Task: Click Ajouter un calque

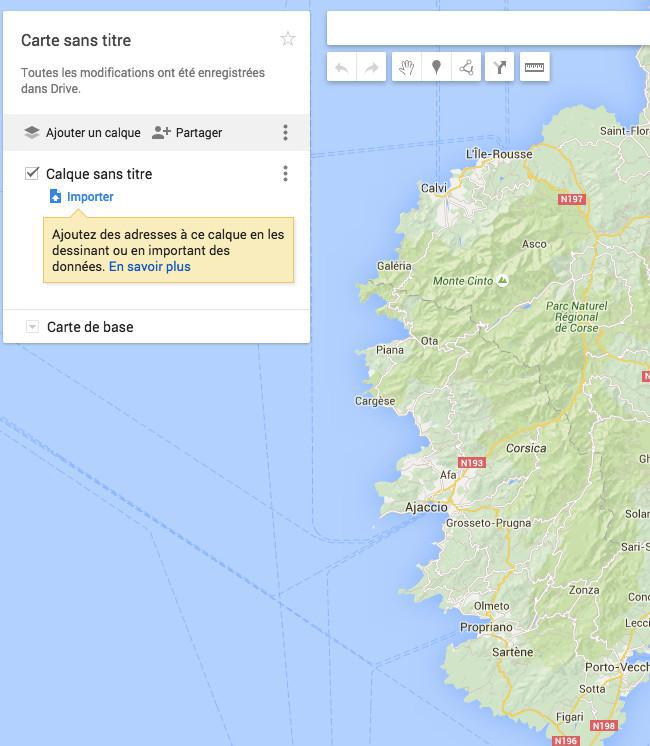Action: point(82,133)
